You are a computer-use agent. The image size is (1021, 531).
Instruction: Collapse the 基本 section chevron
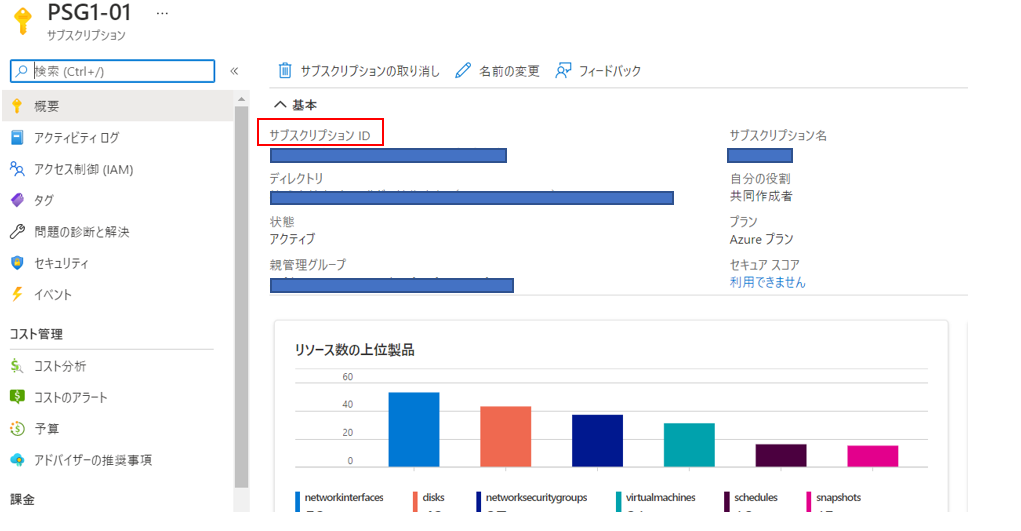pyautogui.click(x=280, y=104)
